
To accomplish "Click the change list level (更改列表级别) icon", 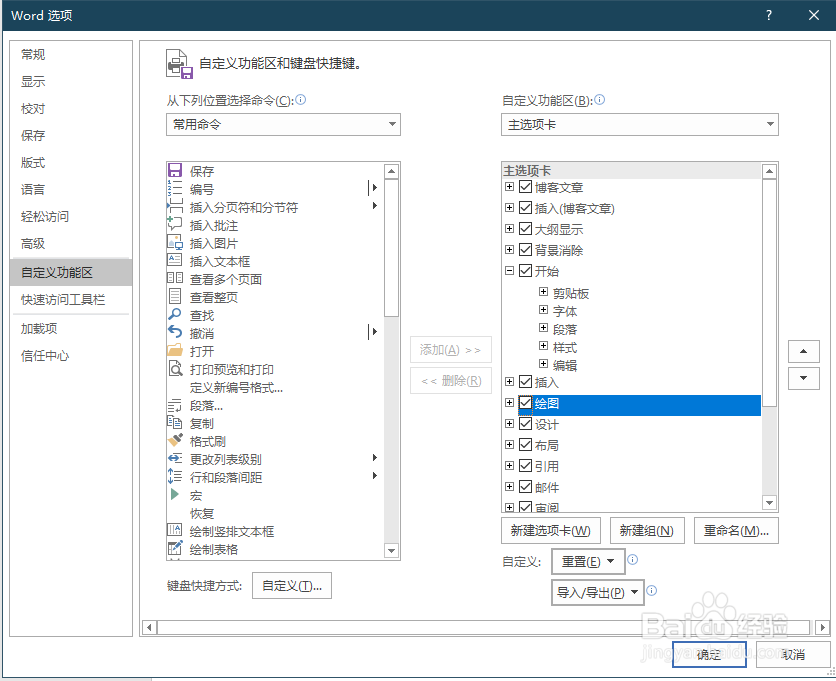I will [x=175, y=459].
